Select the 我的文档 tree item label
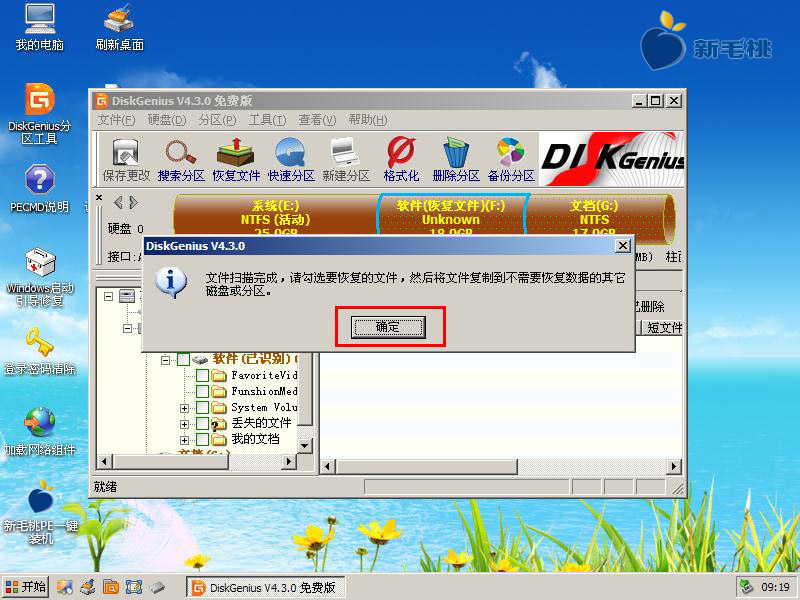The height and width of the screenshot is (600, 800). [x=255, y=439]
